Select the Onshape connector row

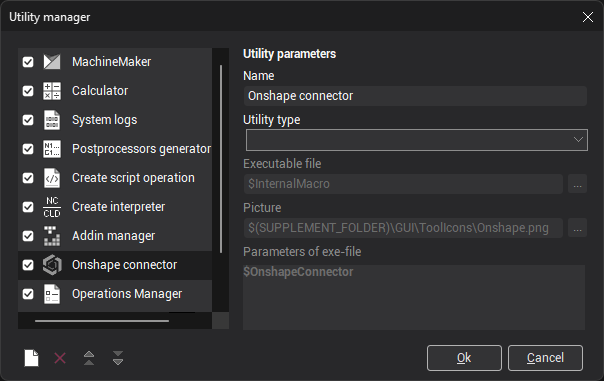(x=115, y=265)
